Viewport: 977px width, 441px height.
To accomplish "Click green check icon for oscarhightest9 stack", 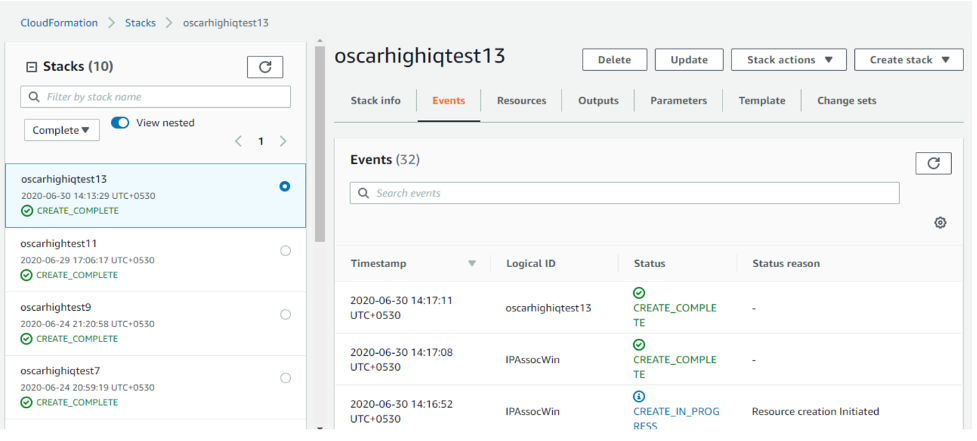I will tap(27, 339).
